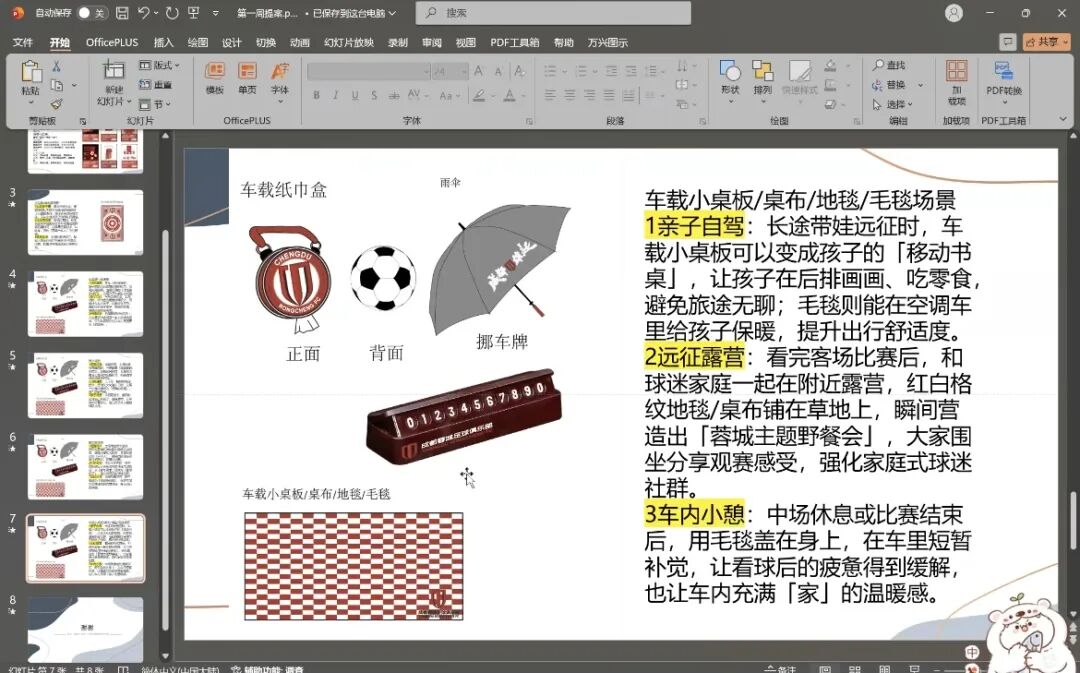Open the 模板 templates icon in OfficePLUS
Screen dimensions: 1080x673
[215, 76]
